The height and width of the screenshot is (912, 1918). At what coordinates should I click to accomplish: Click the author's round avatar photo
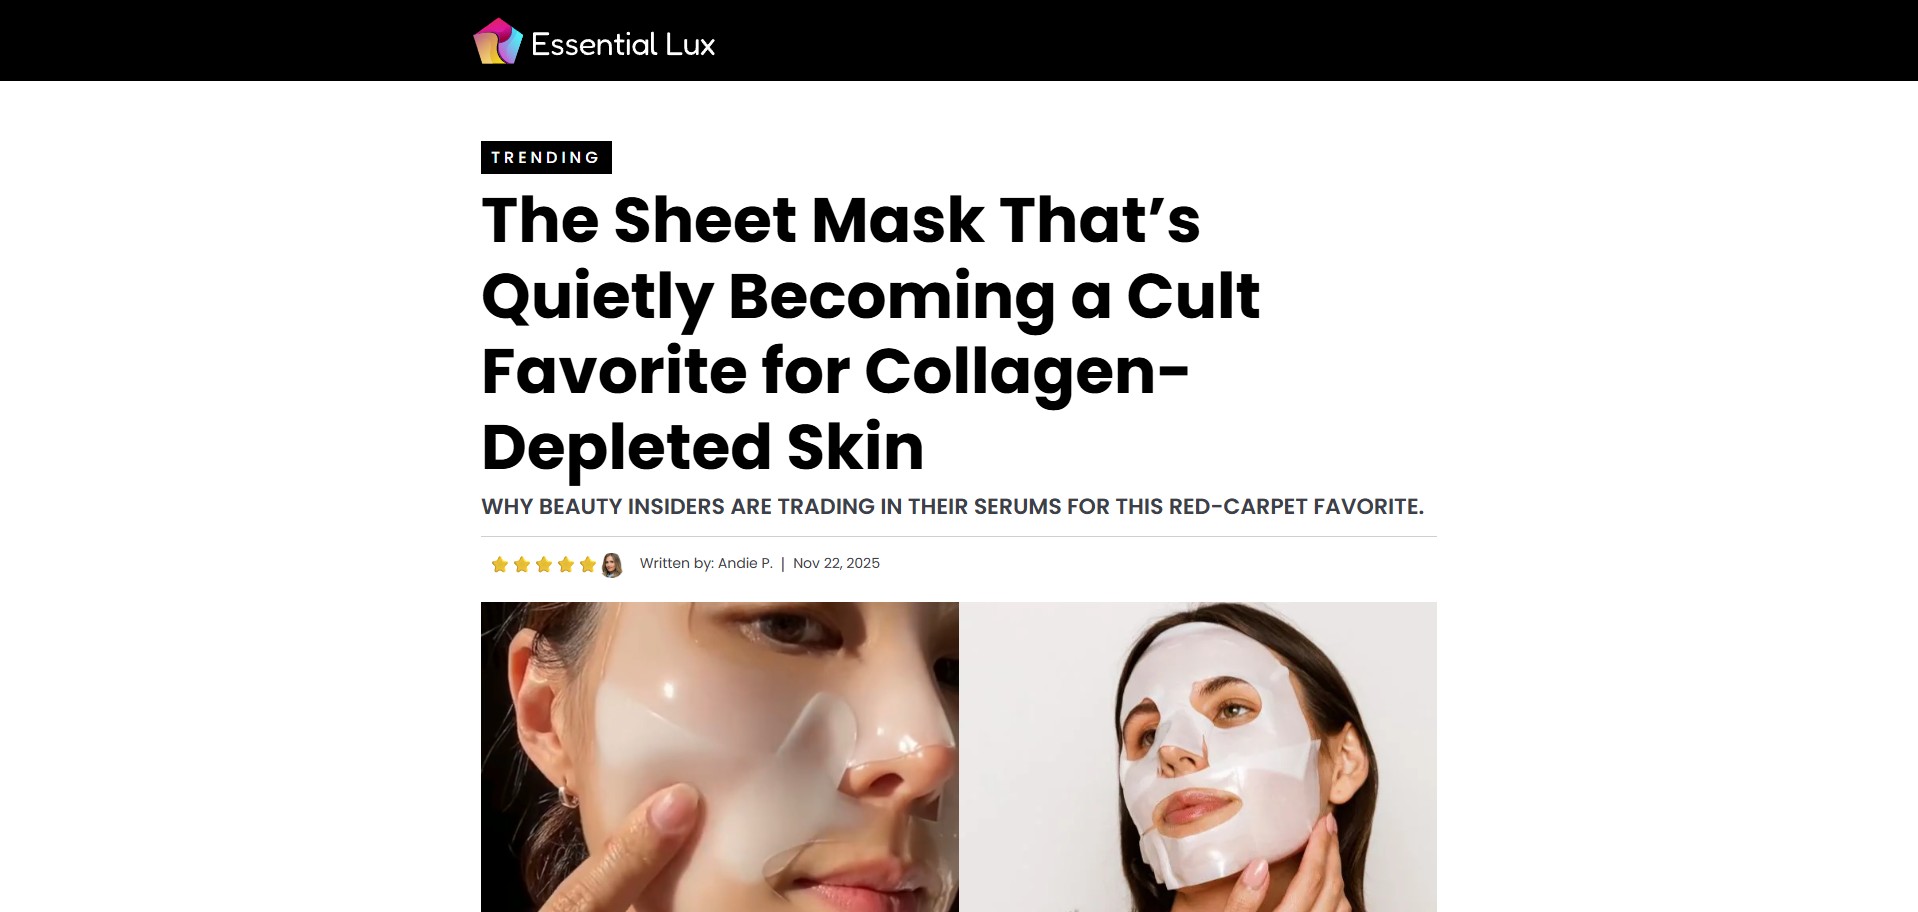(x=612, y=565)
